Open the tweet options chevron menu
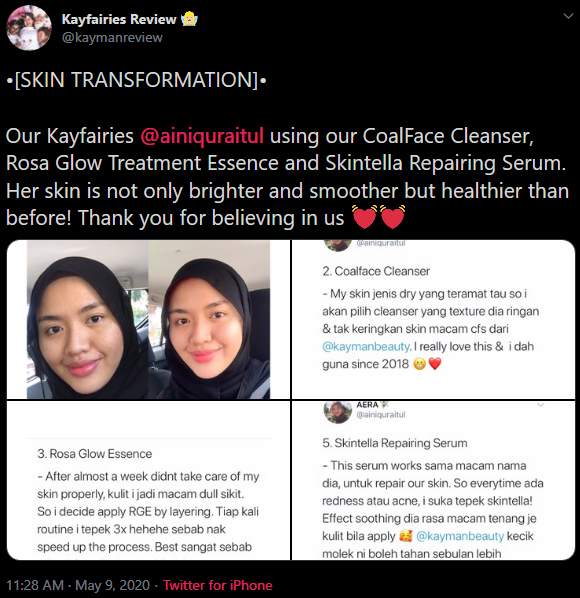Image resolution: width=580 pixels, height=598 pixels. [x=568, y=16]
